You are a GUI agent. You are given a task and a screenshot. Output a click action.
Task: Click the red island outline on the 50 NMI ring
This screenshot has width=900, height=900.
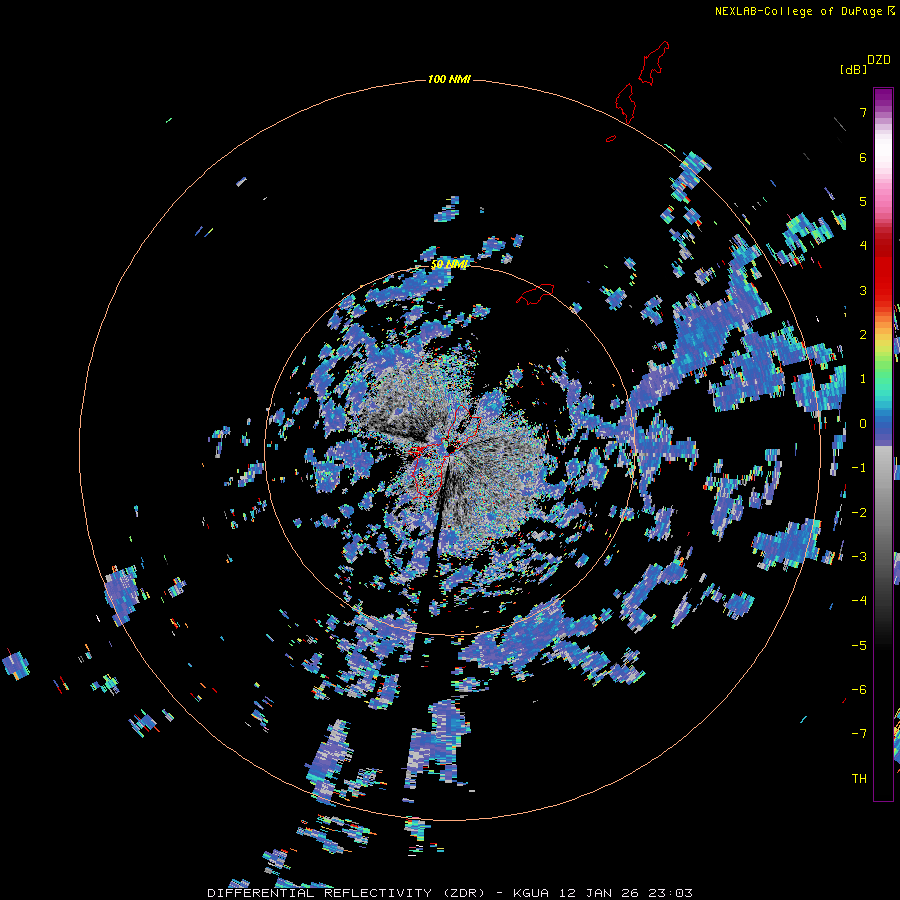tap(535, 294)
